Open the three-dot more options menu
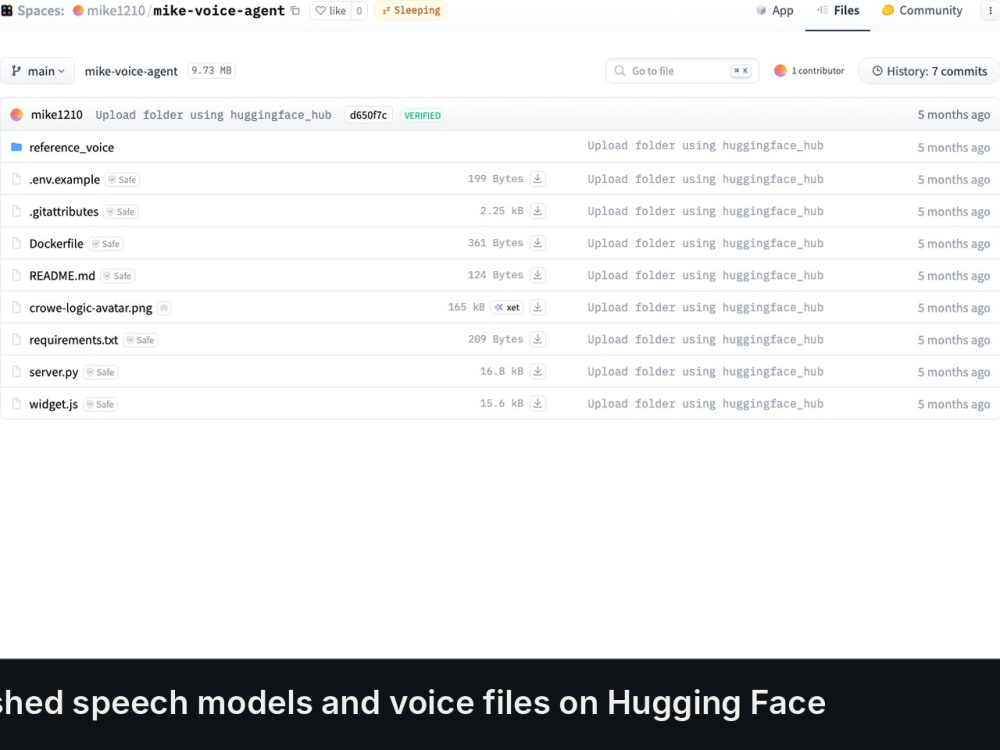Image resolution: width=1000 pixels, height=750 pixels. tap(990, 11)
